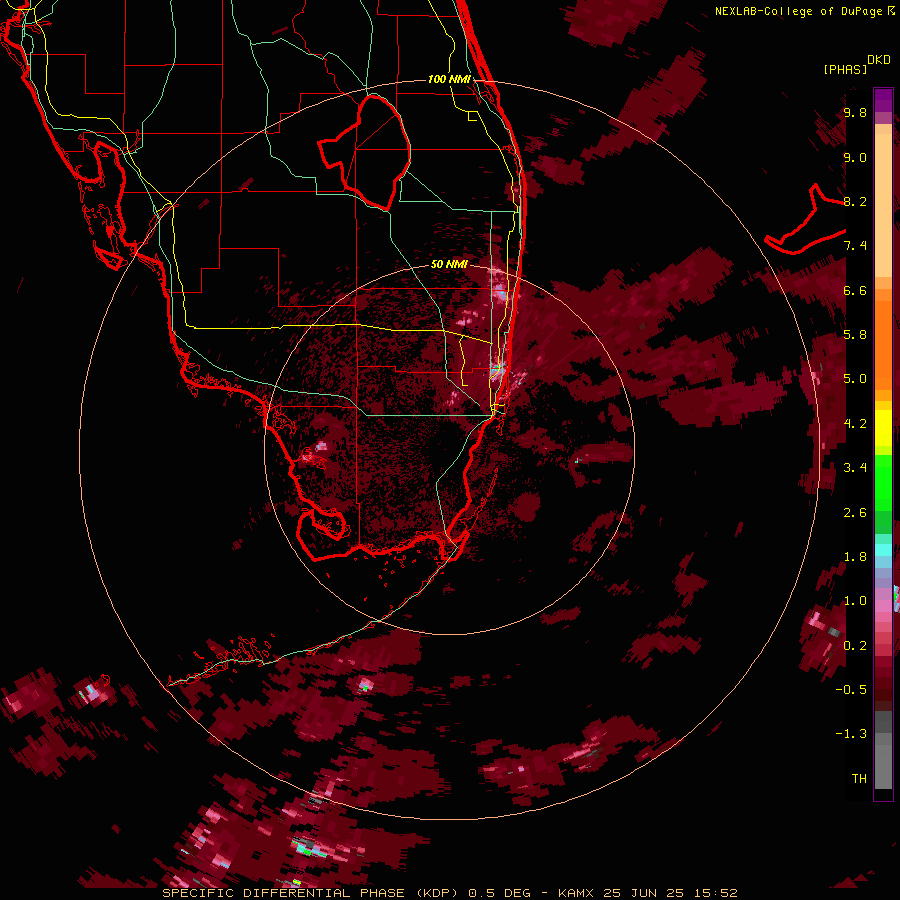Click the 6.6 scale value
Screen dimensions: 900x900
pyautogui.click(x=855, y=290)
